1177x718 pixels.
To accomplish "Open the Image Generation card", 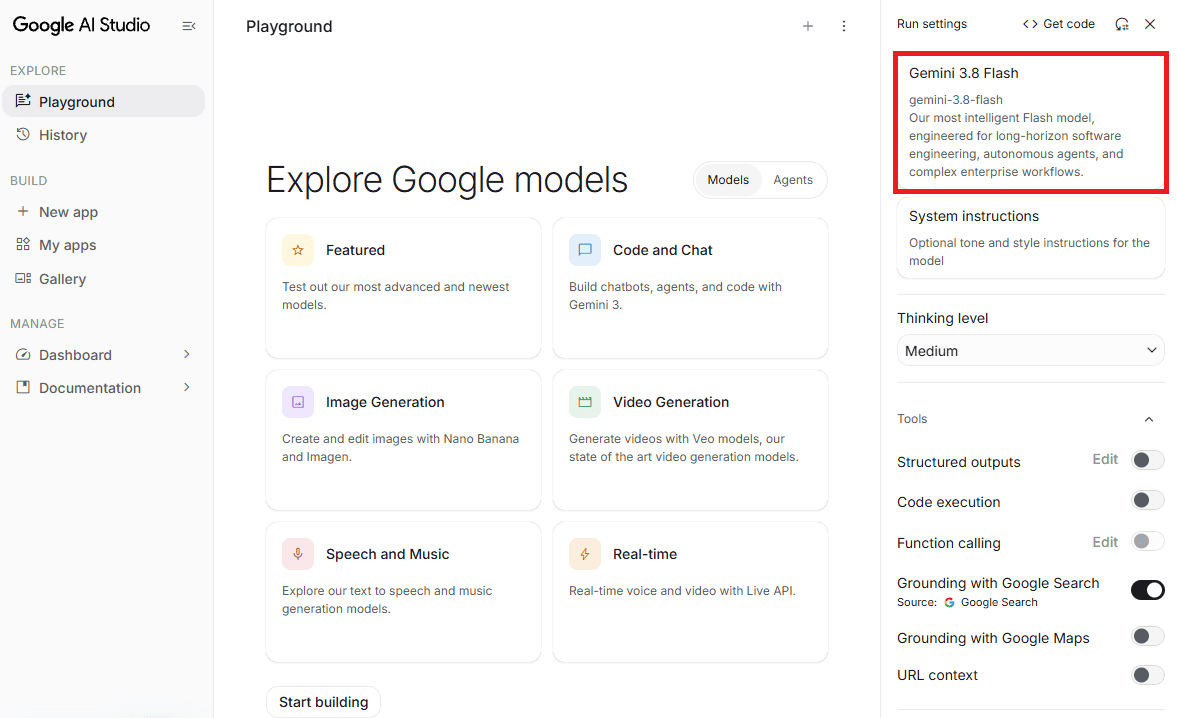I will pos(403,440).
